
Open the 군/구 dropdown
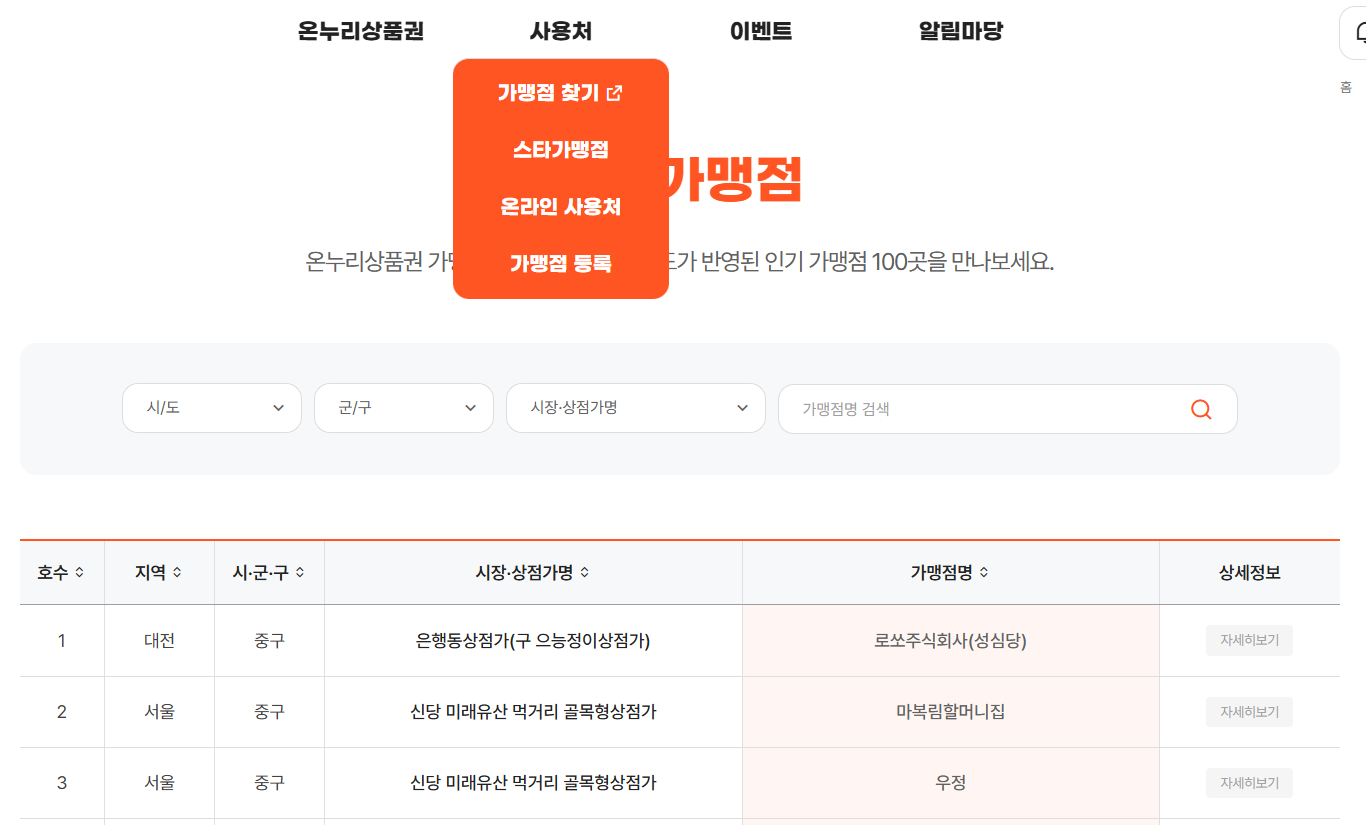point(404,408)
